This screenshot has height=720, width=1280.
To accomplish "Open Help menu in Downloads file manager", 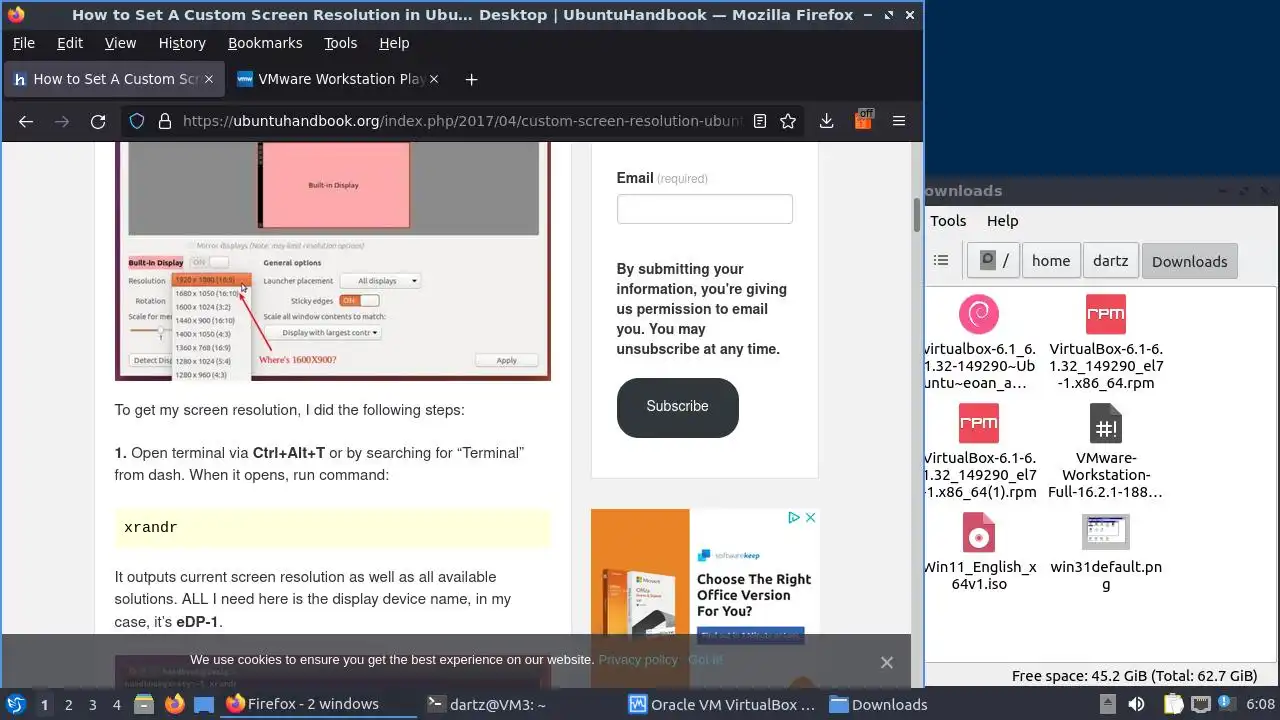I will pos(1002,221).
